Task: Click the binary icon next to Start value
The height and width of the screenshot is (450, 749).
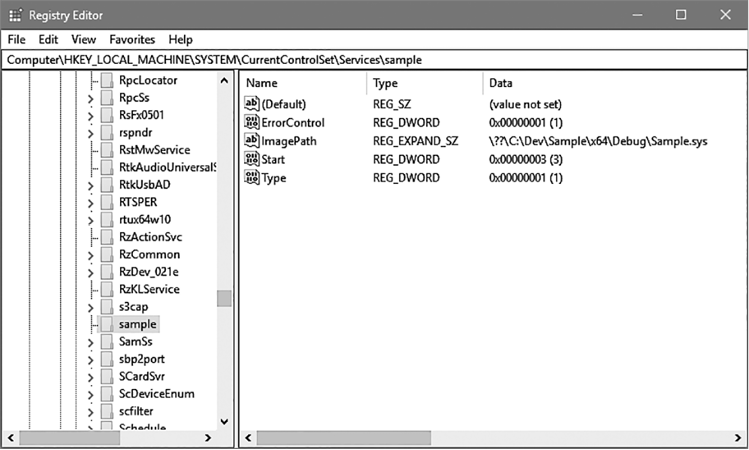Action: (251, 159)
